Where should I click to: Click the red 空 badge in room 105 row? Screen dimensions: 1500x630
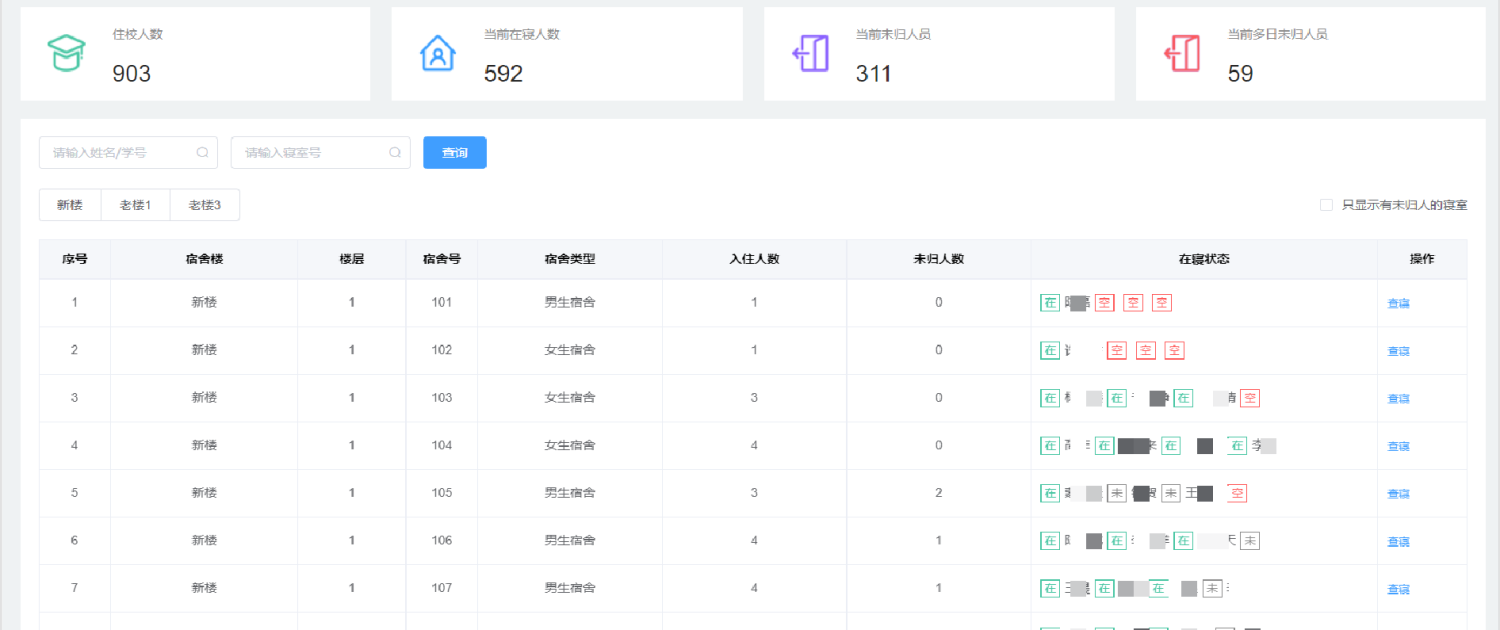[1237, 493]
